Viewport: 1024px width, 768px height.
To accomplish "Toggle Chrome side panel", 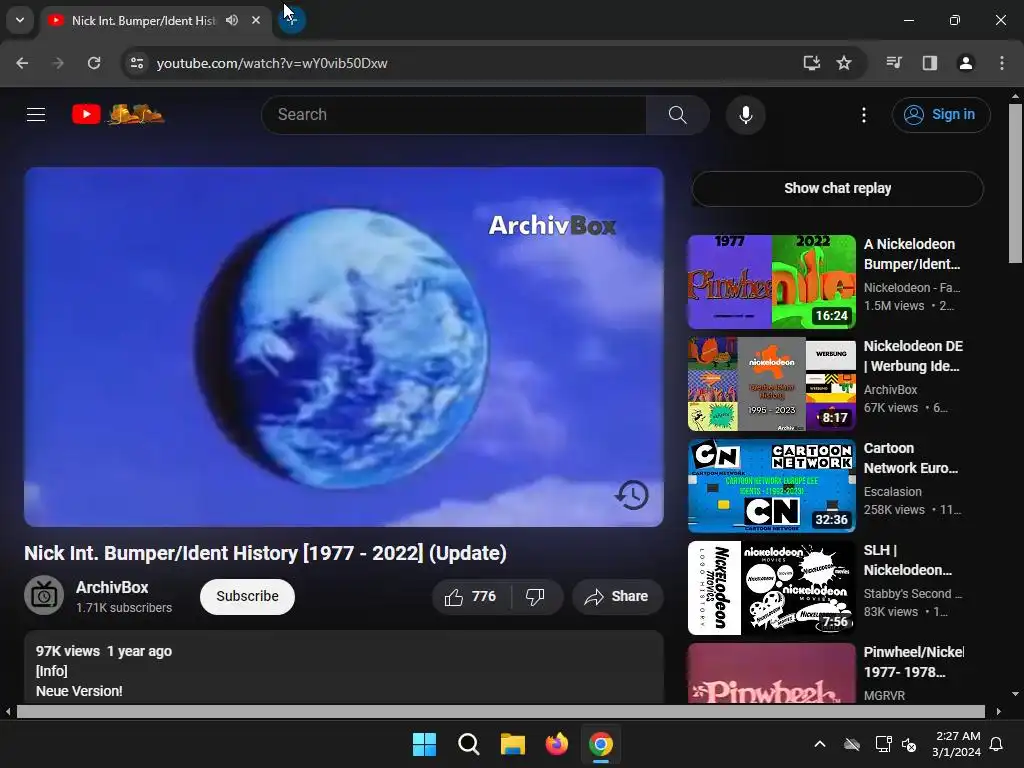I will tap(930, 63).
